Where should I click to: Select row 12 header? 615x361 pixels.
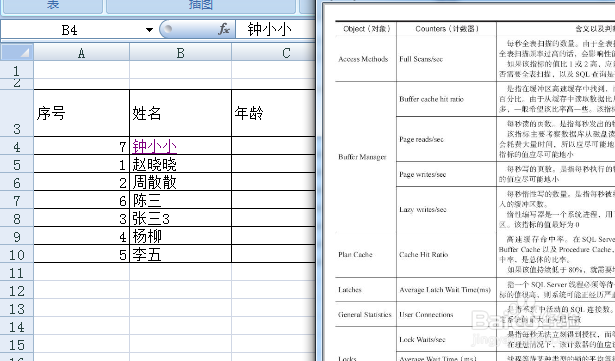coord(16,290)
